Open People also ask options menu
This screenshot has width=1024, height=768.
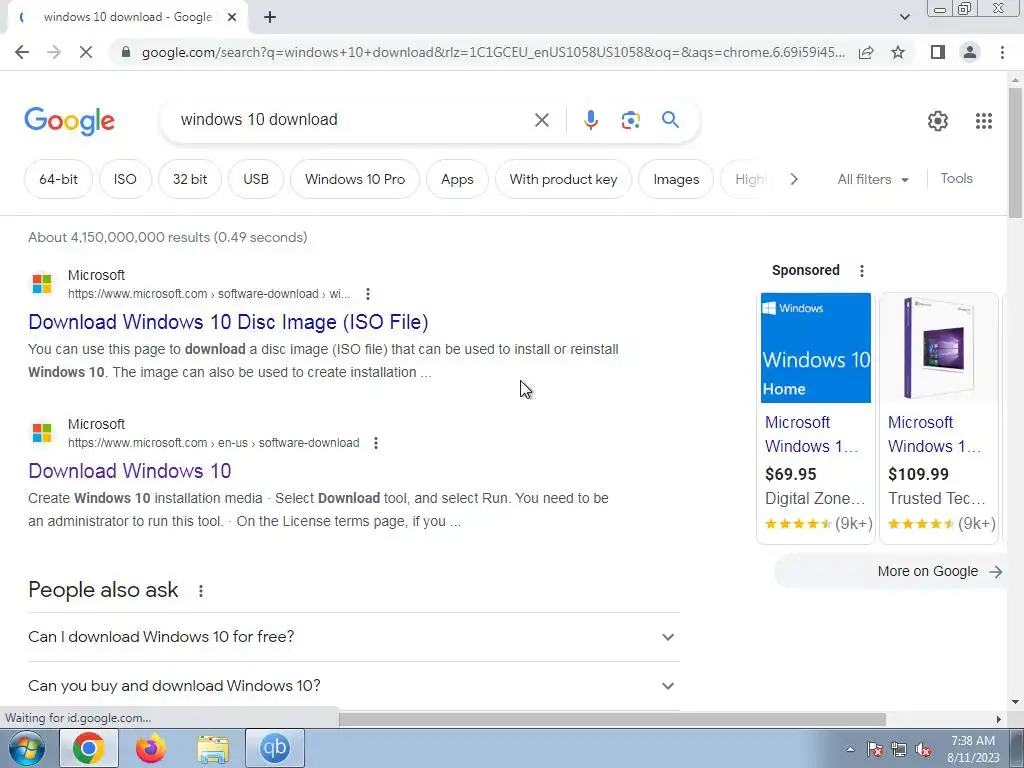[x=200, y=590]
